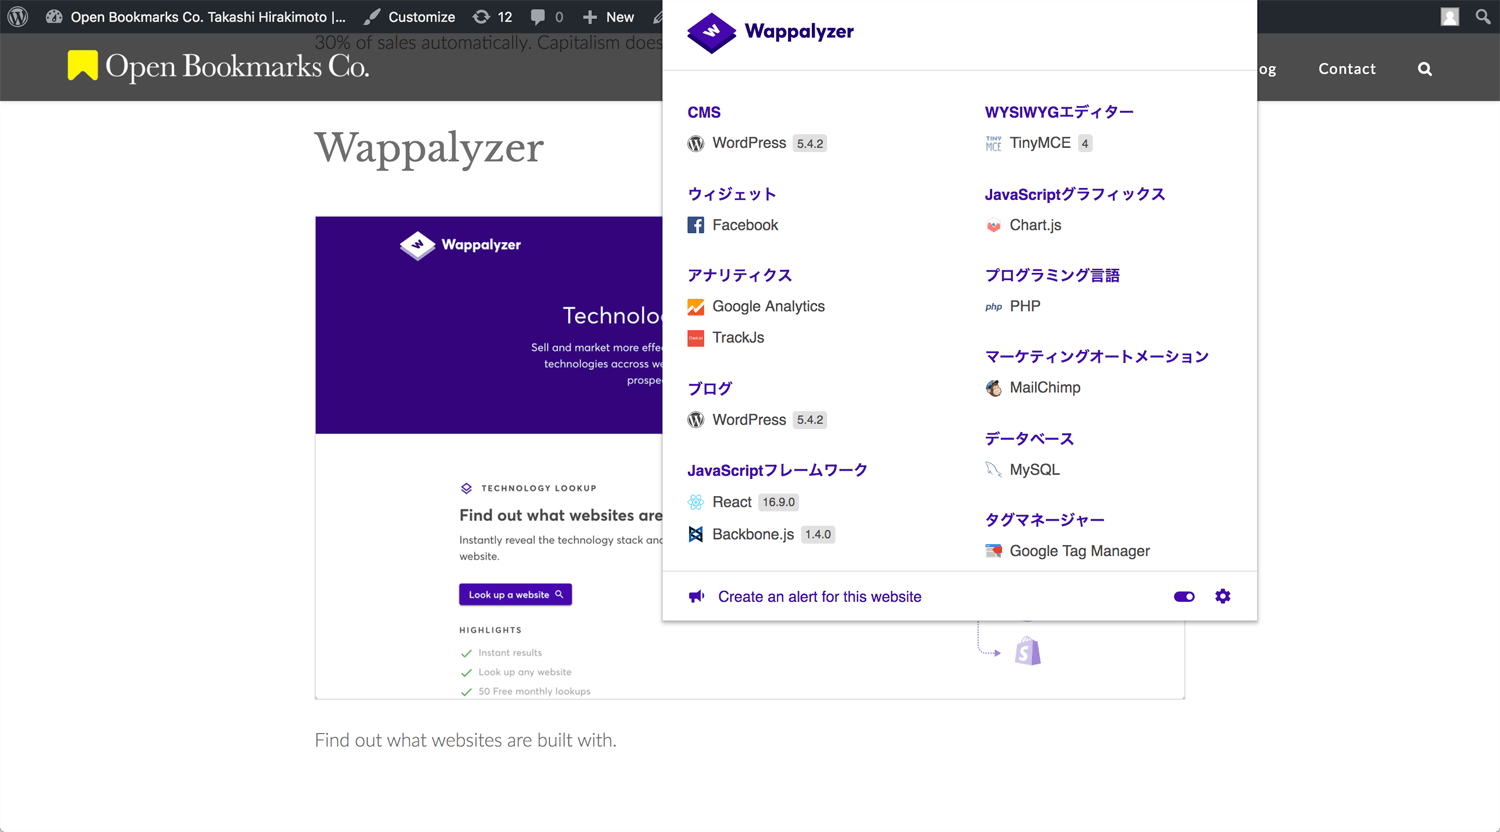Select the アナリティクス category heading
1500x832 pixels.
[740, 275]
